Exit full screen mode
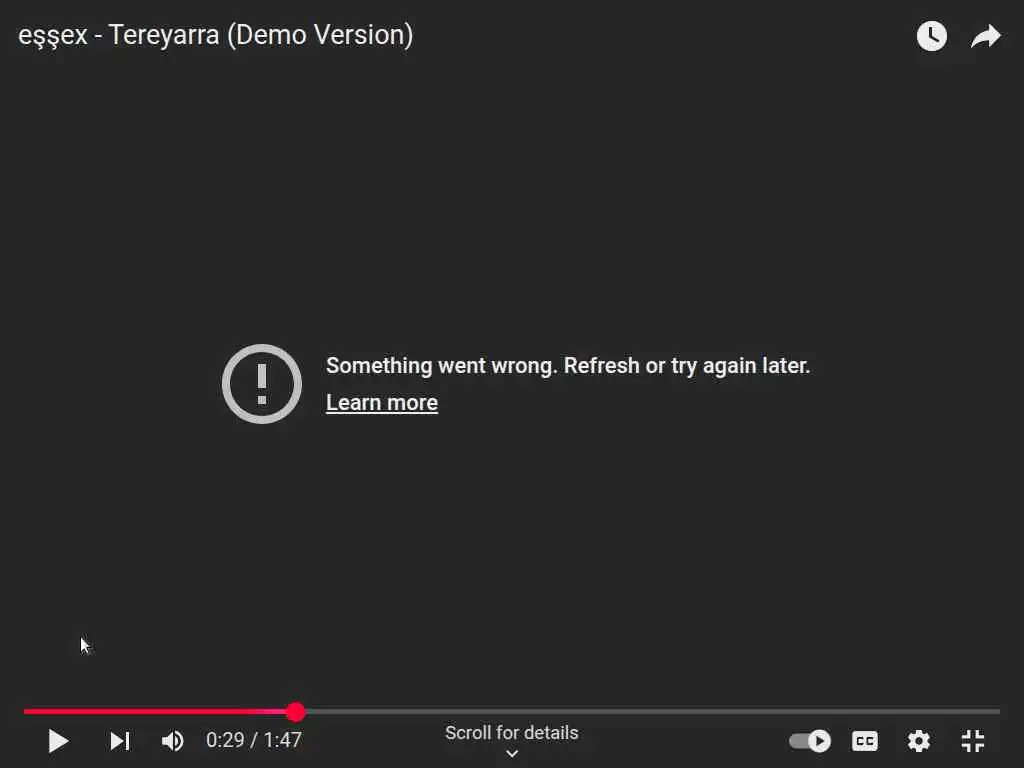The image size is (1024, 768). [972, 741]
